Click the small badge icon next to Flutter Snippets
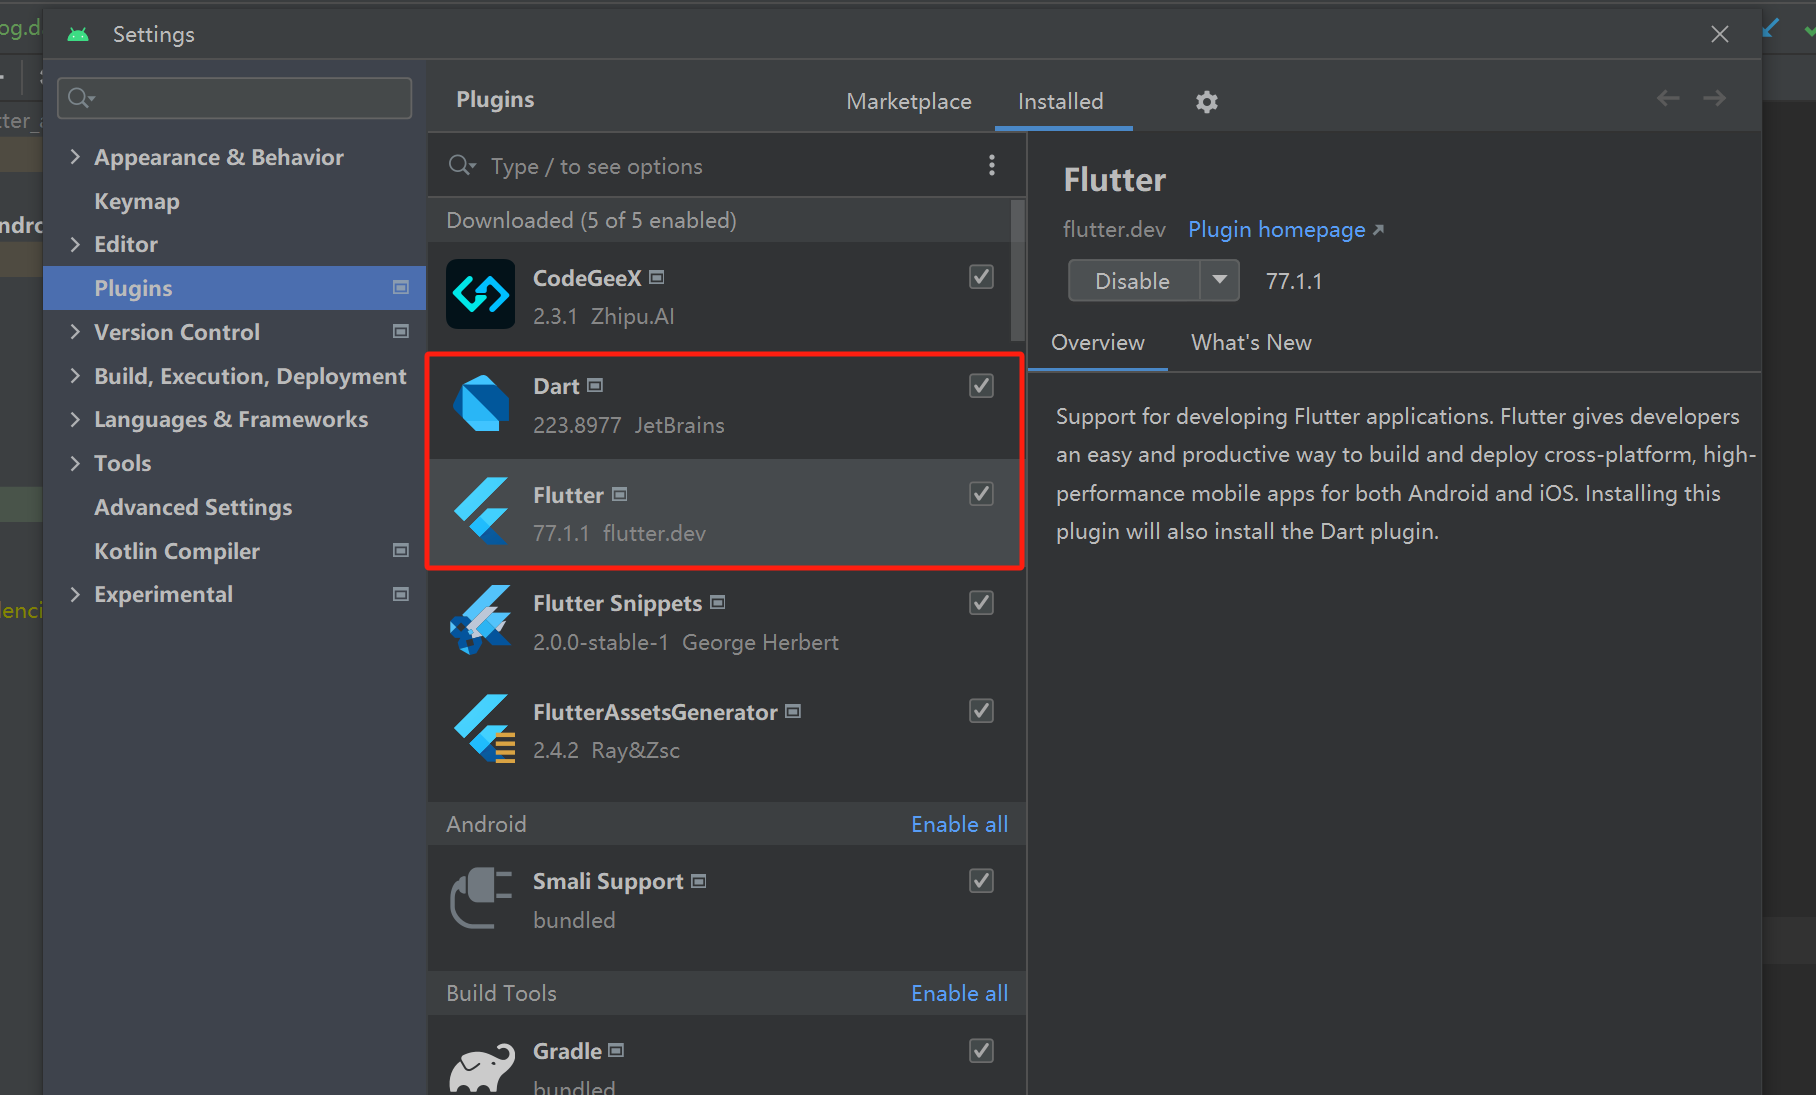The height and width of the screenshot is (1095, 1816). (718, 602)
